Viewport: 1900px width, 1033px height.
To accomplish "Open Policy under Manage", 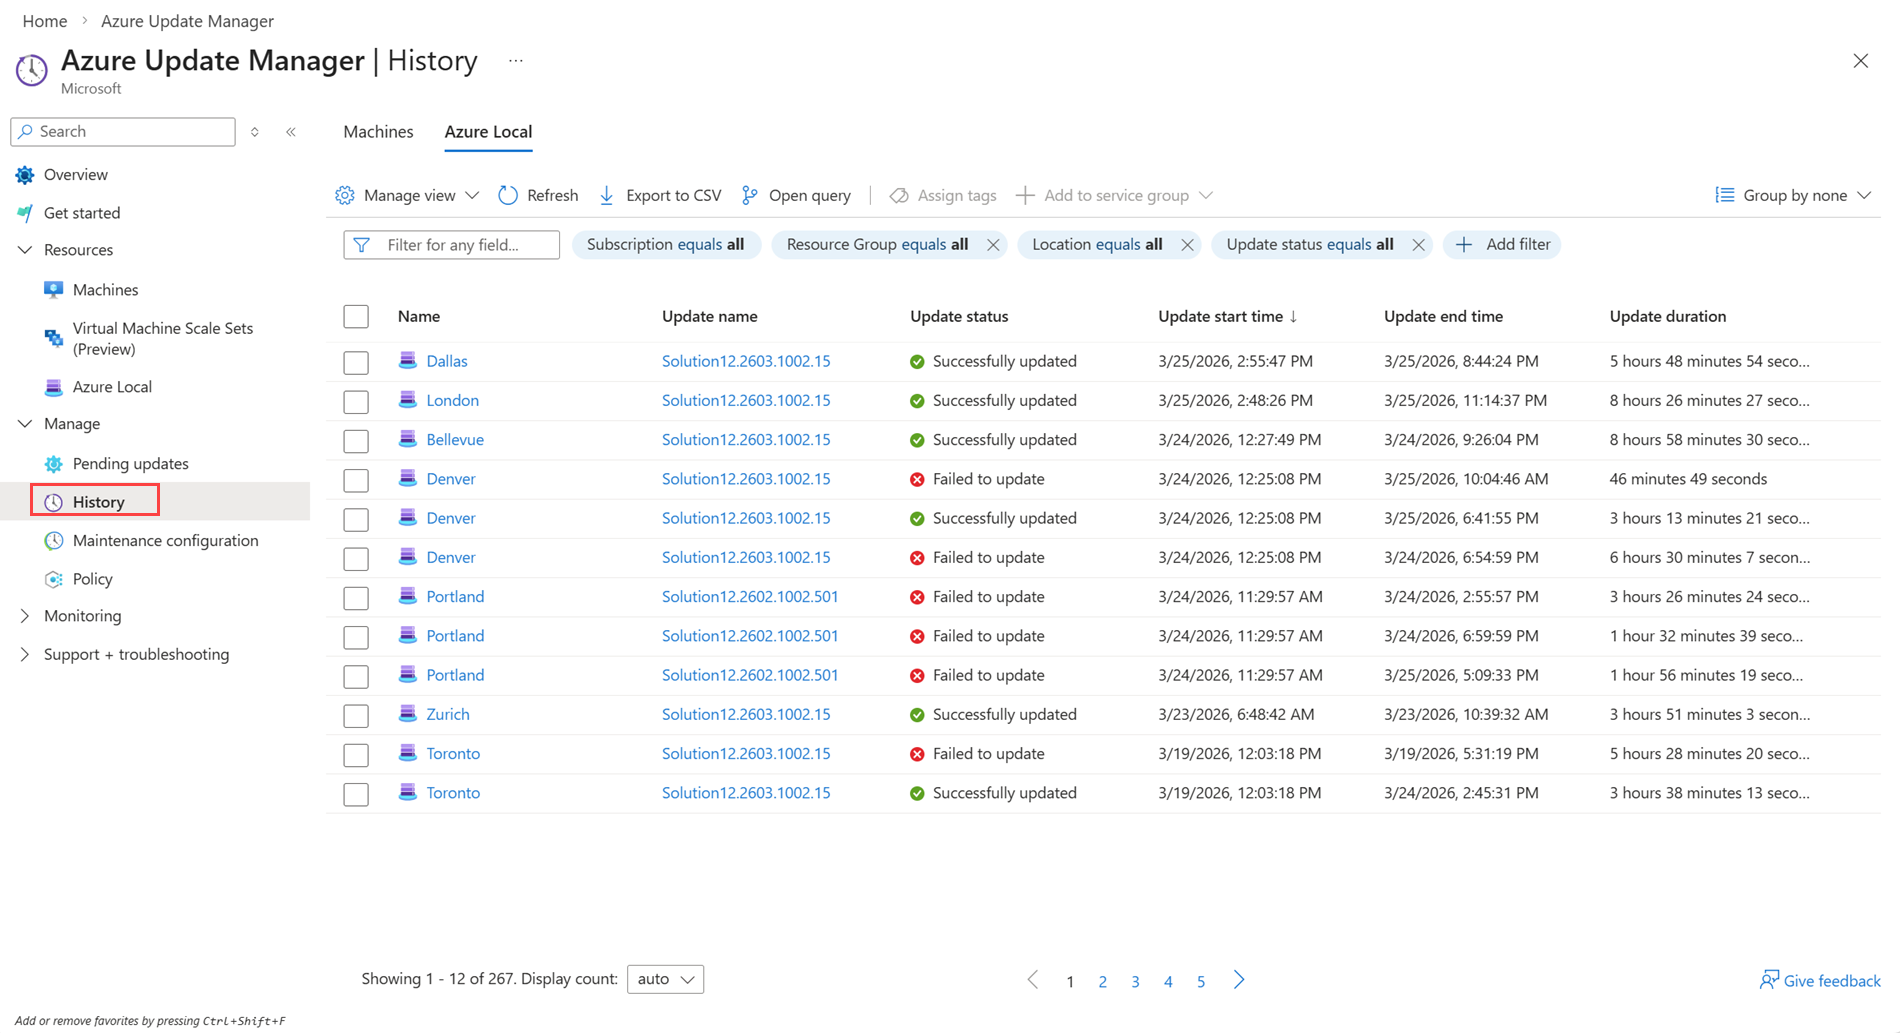I will [x=92, y=578].
